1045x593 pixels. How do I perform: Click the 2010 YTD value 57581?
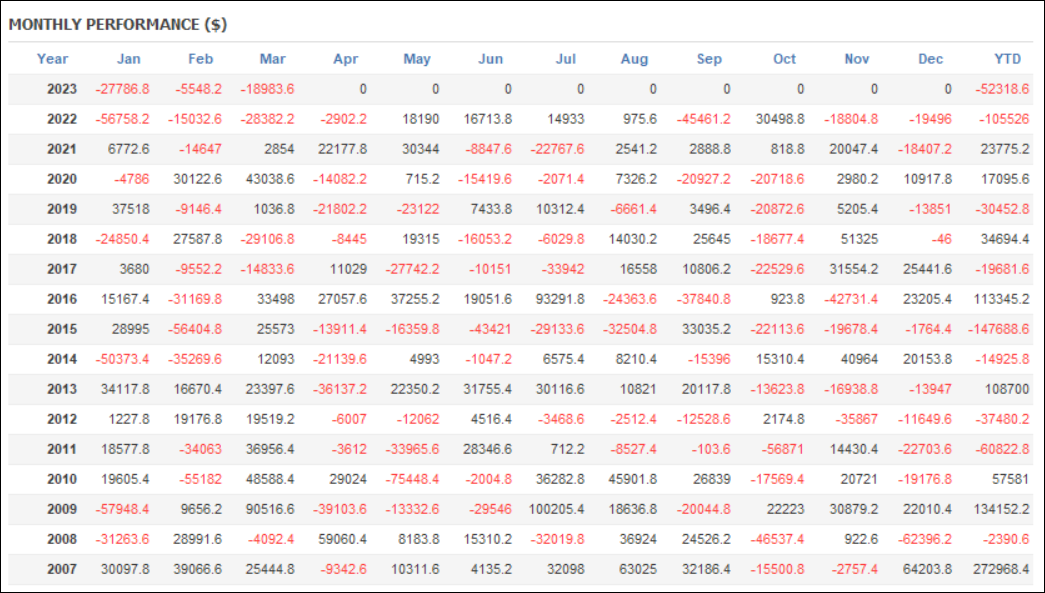click(1010, 478)
